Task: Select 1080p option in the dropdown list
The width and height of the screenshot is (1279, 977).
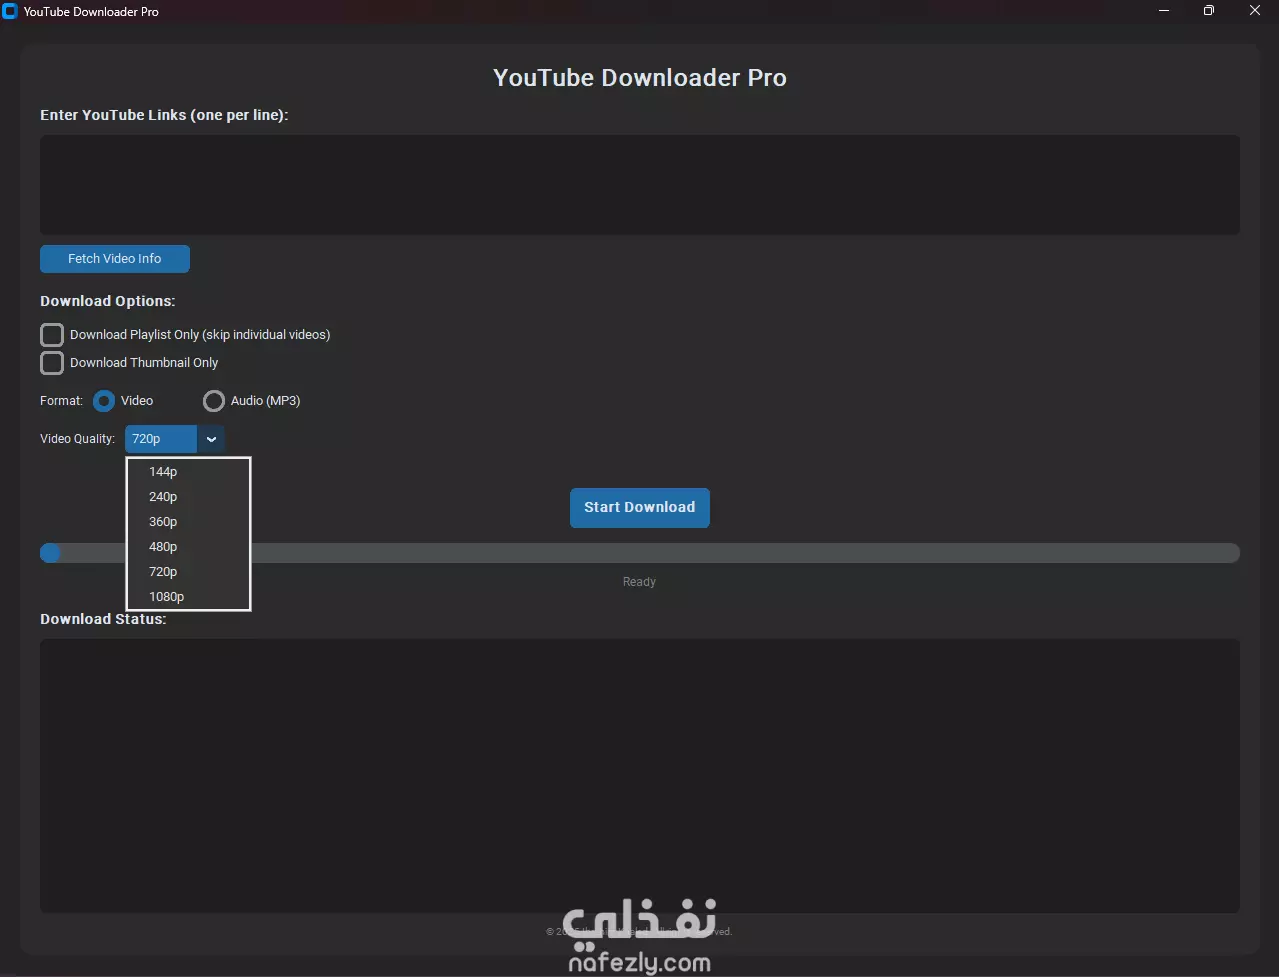Action: tap(188, 597)
